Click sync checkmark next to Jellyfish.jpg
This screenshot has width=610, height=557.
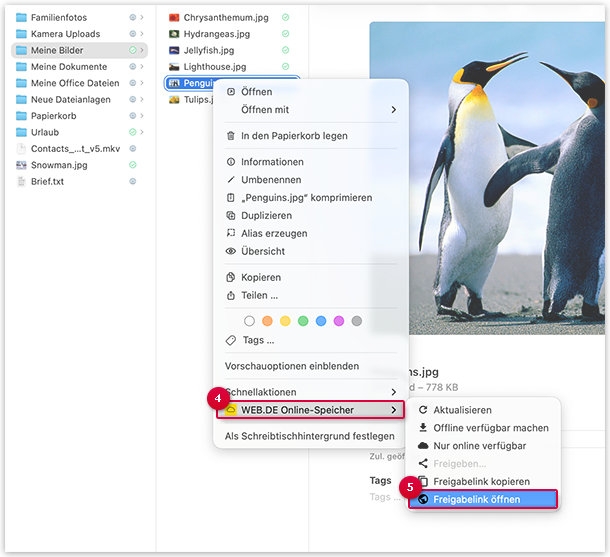tap(286, 50)
